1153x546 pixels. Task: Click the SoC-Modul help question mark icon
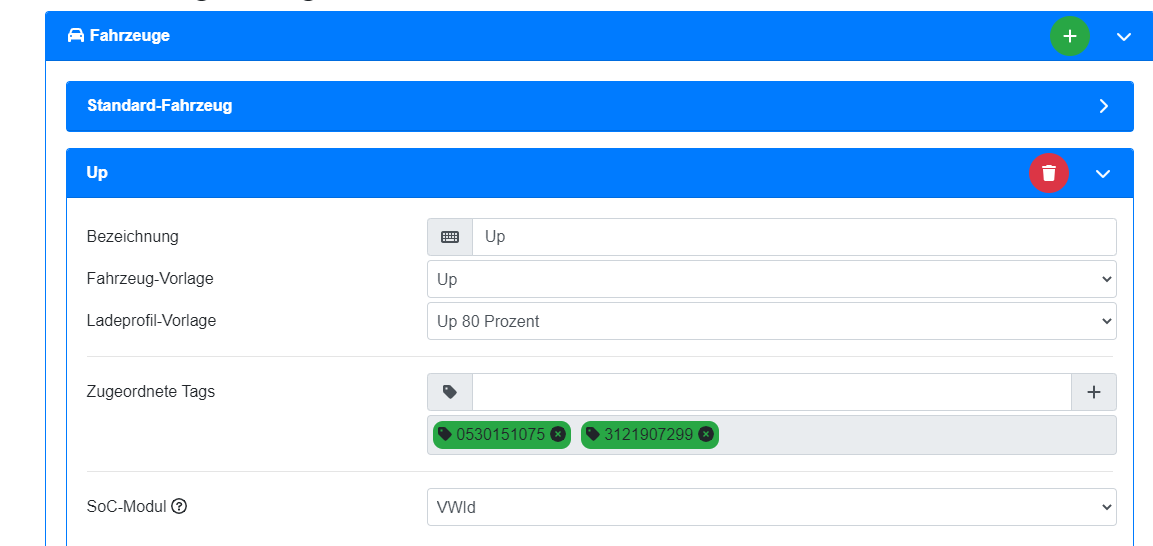tap(179, 506)
